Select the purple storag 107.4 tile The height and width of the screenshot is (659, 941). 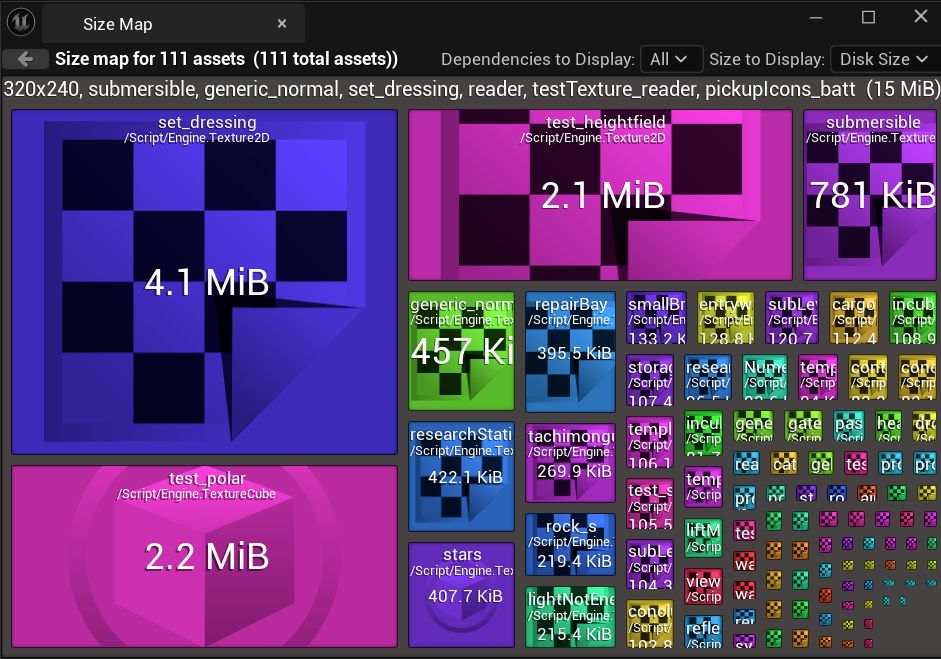click(x=650, y=381)
